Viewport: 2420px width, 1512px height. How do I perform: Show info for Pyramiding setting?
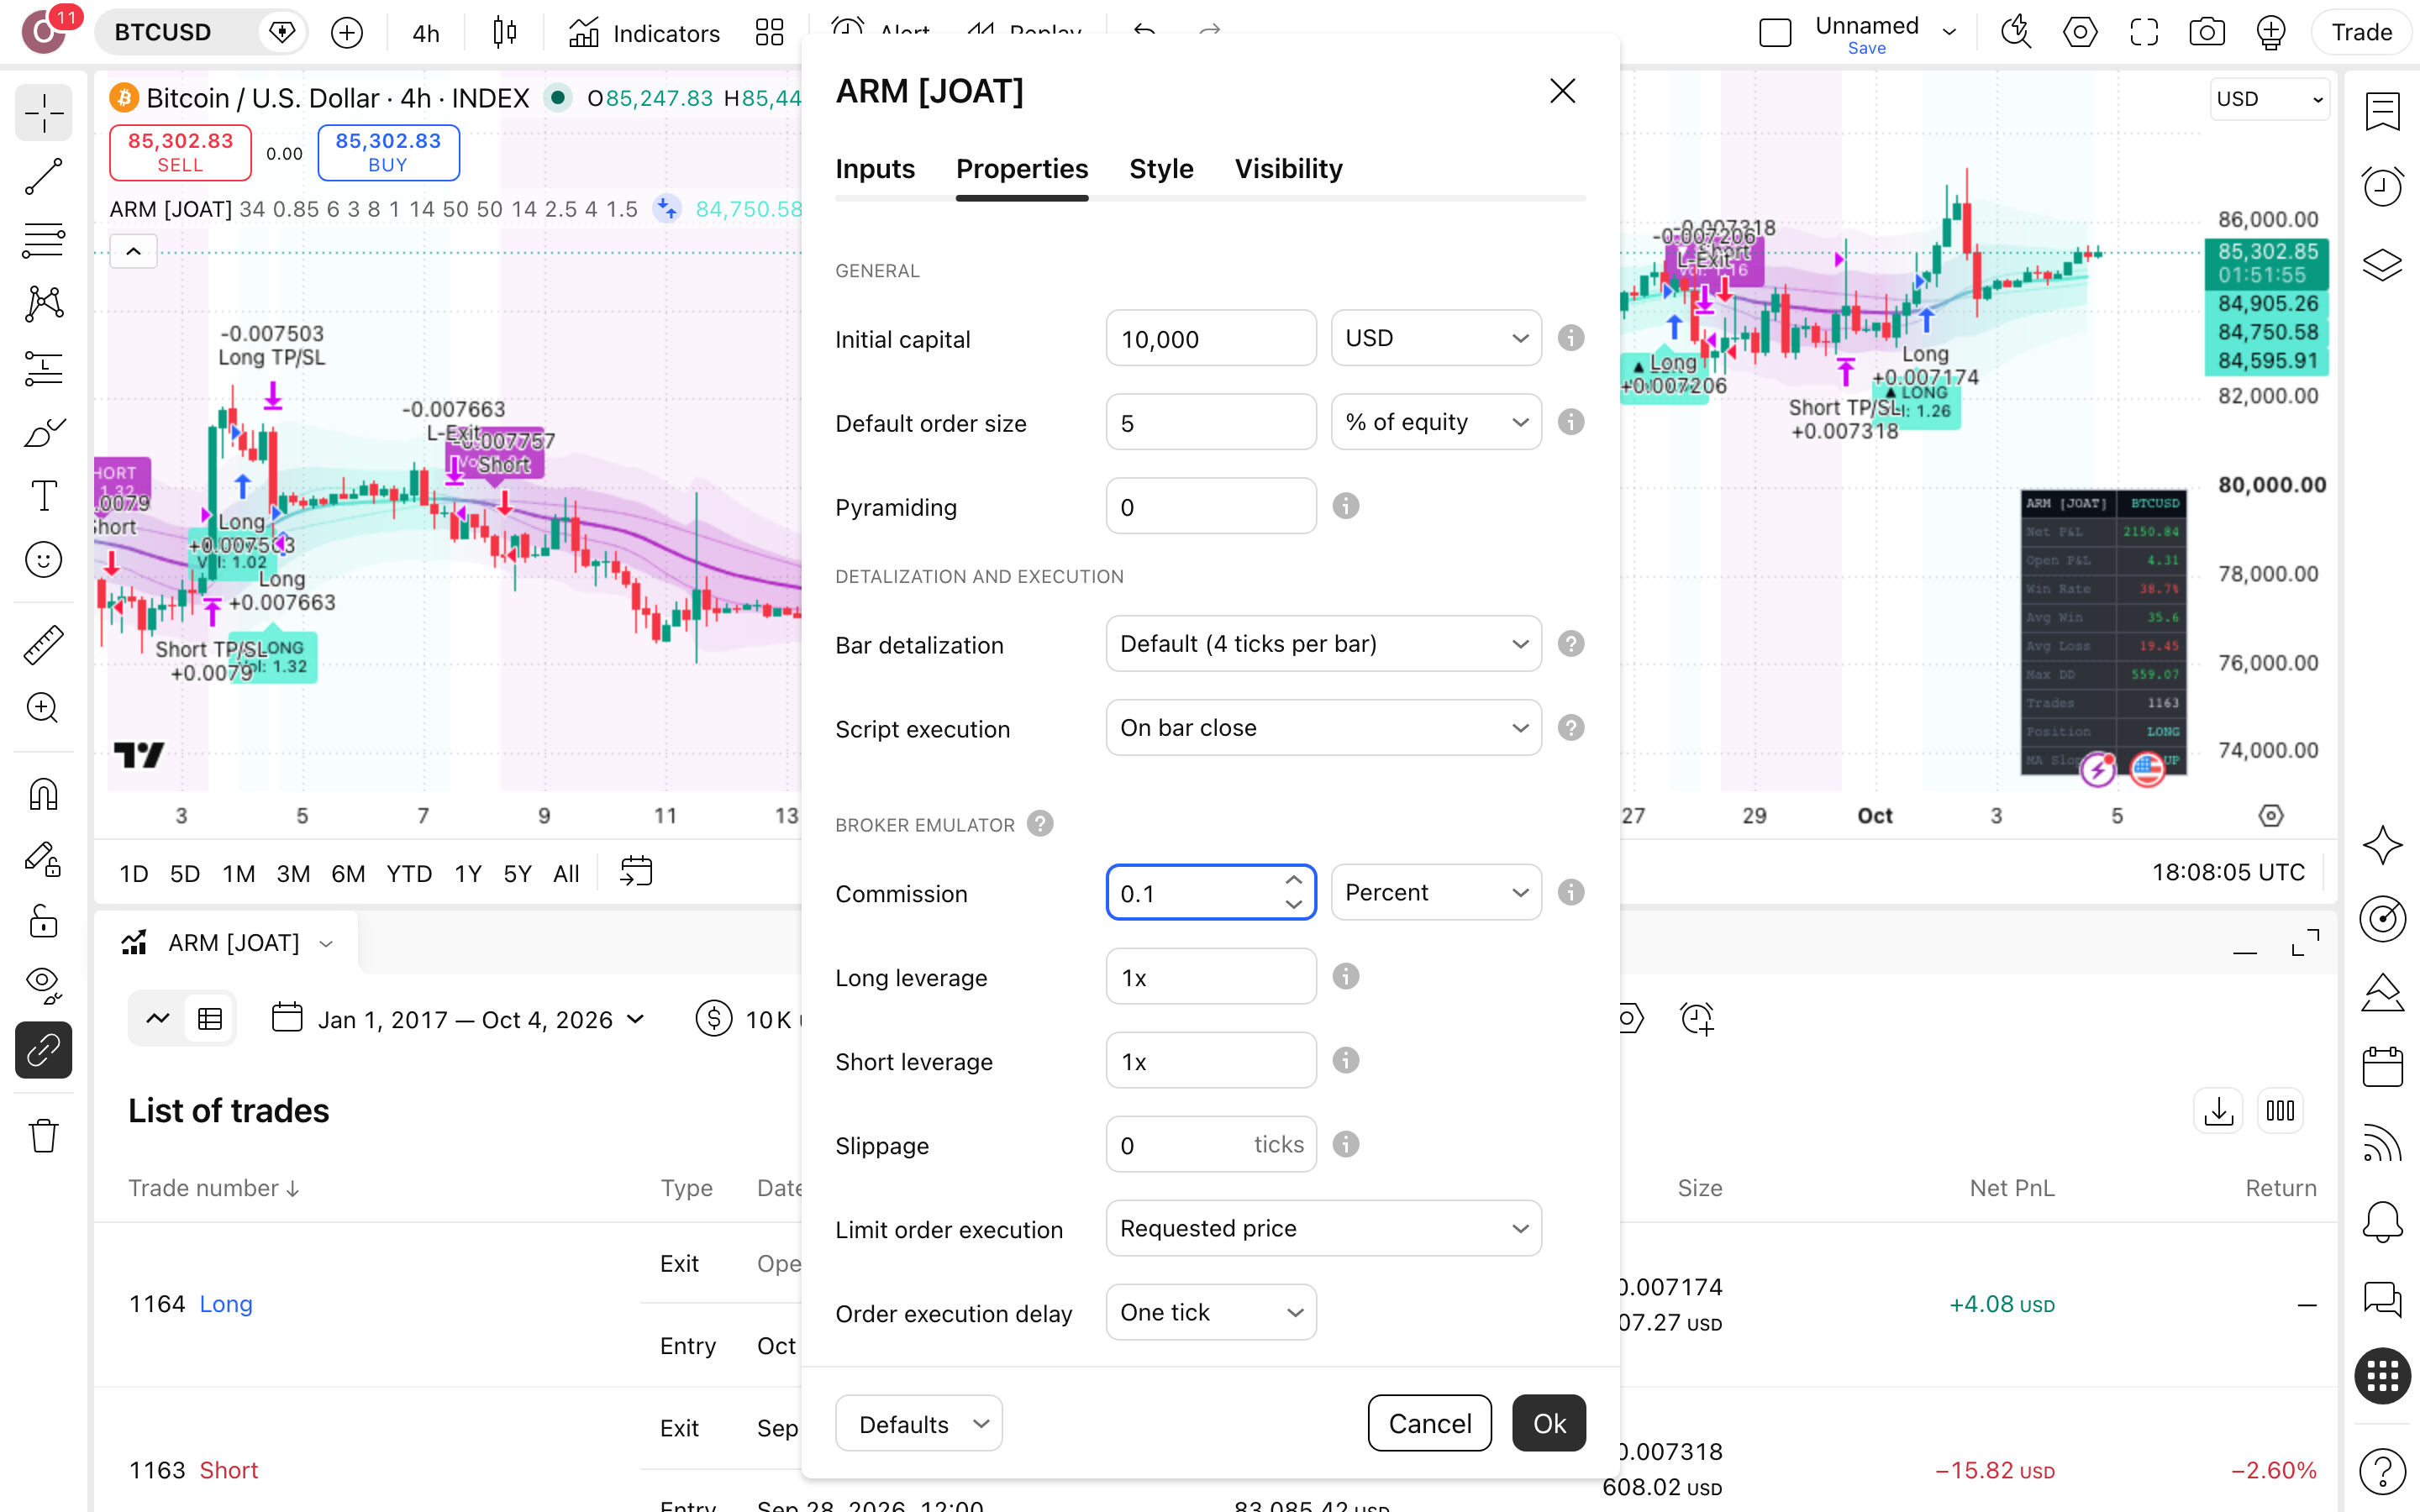(x=1346, y=506)
